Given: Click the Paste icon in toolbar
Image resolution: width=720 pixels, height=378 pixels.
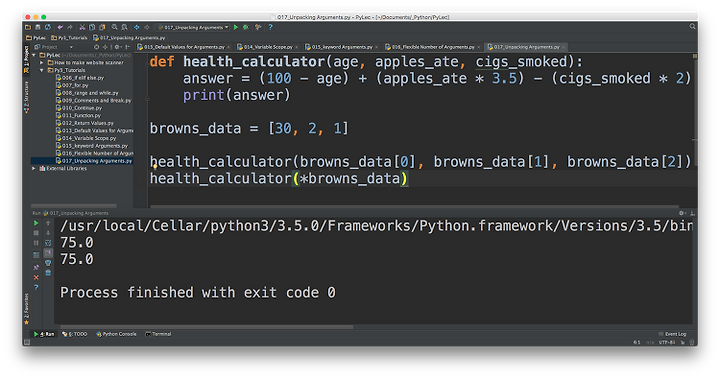Looking at the screenshot, I should point(102,27).
